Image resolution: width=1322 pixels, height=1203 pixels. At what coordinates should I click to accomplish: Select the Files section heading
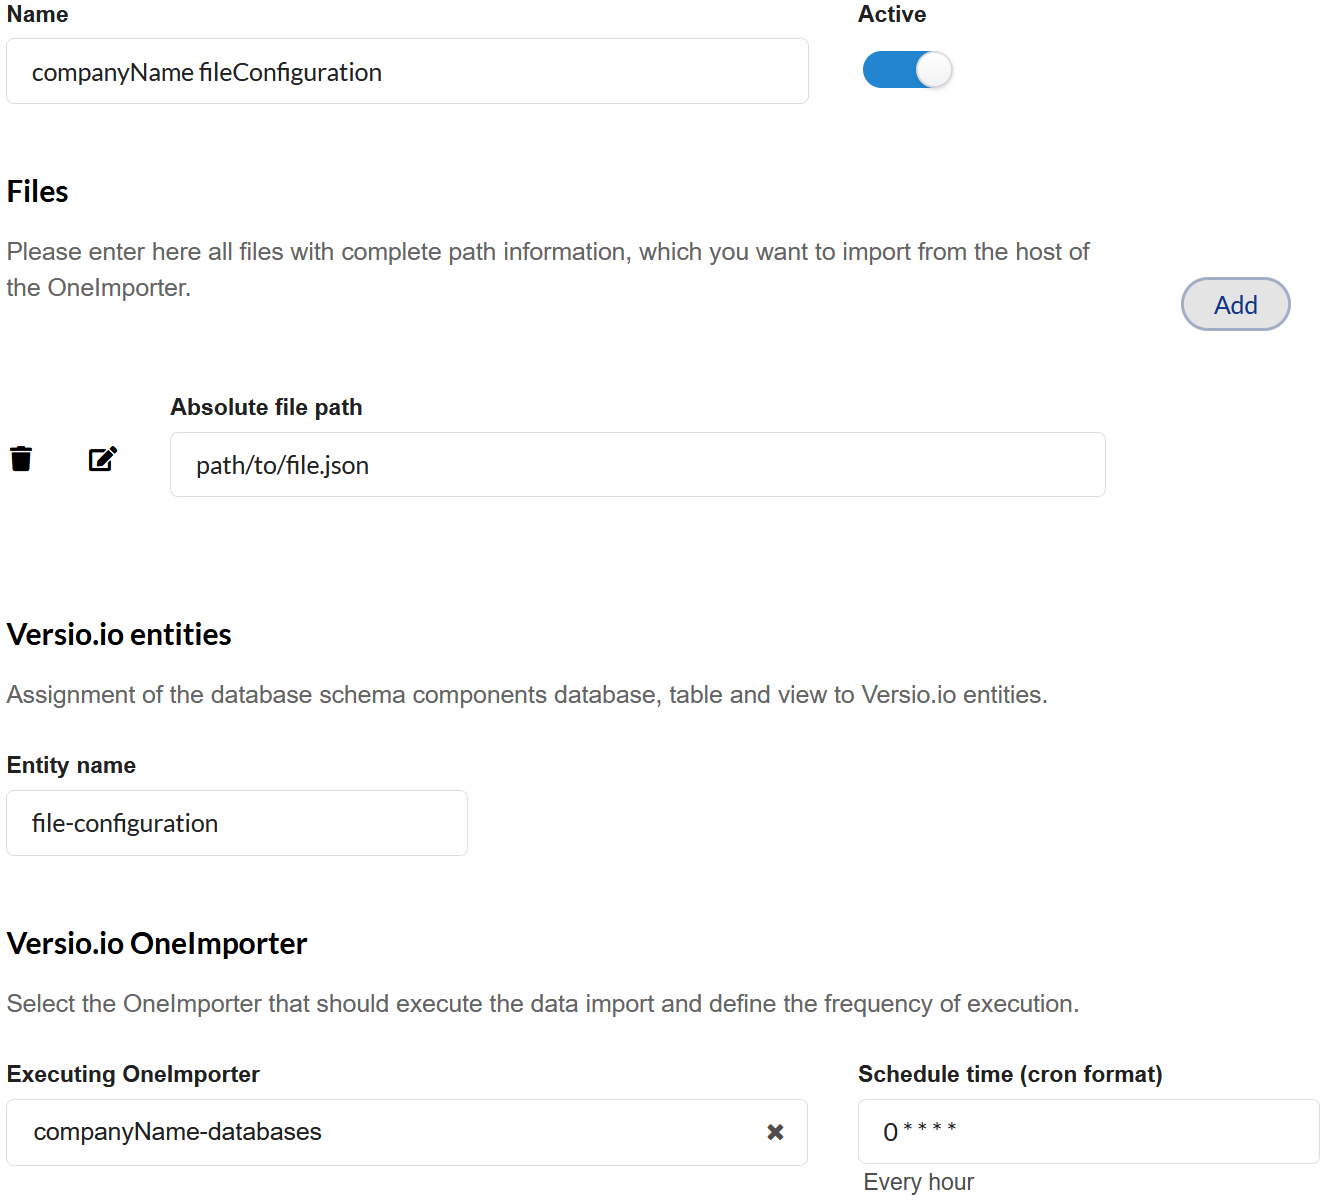pos(38,191)
